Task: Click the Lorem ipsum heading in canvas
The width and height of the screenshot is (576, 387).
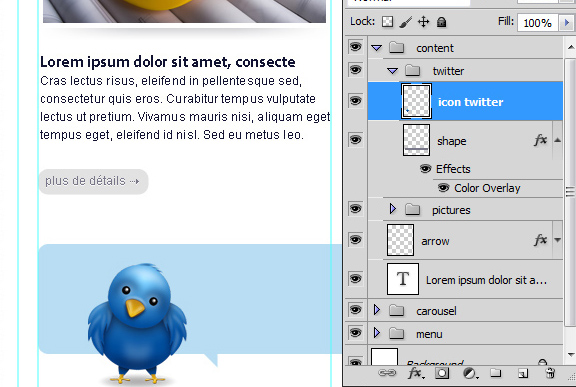Action: click(168, 62)
